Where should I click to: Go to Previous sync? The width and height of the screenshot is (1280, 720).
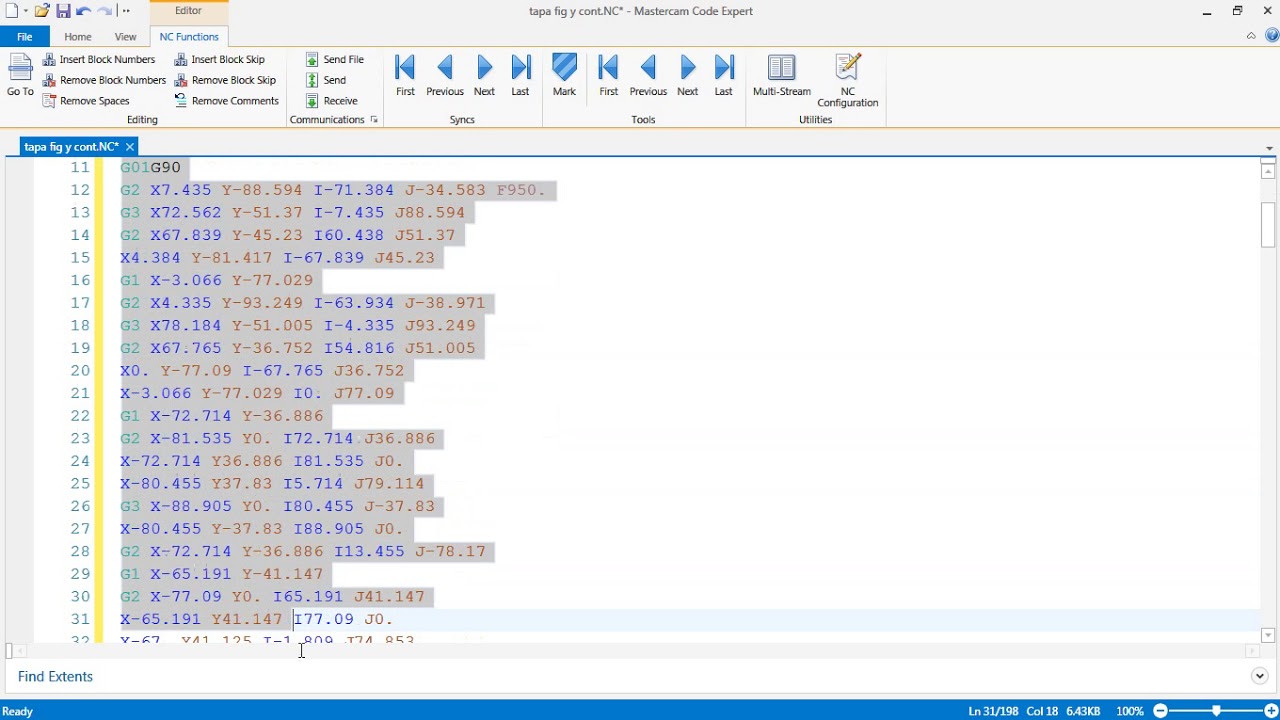tap(445, 76)
